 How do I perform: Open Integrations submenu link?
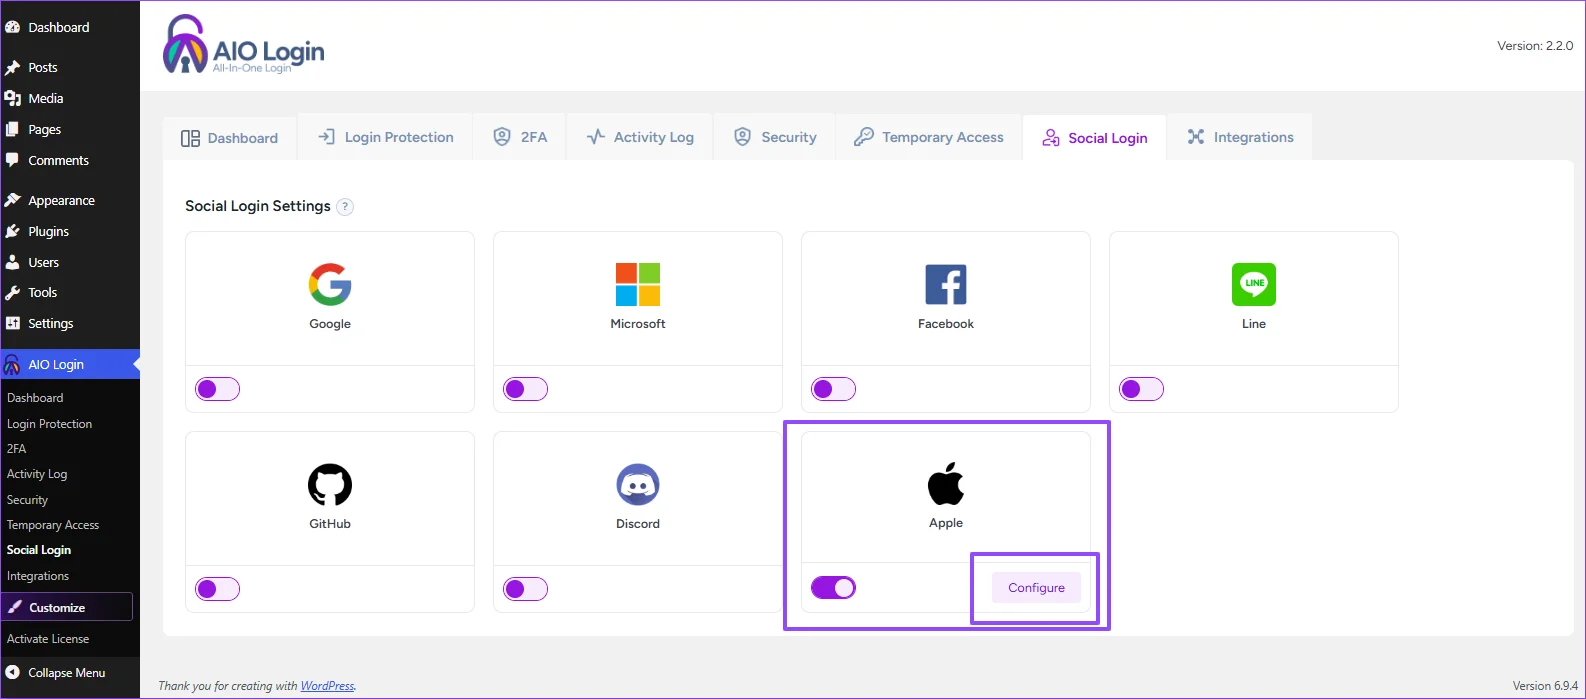38,576
